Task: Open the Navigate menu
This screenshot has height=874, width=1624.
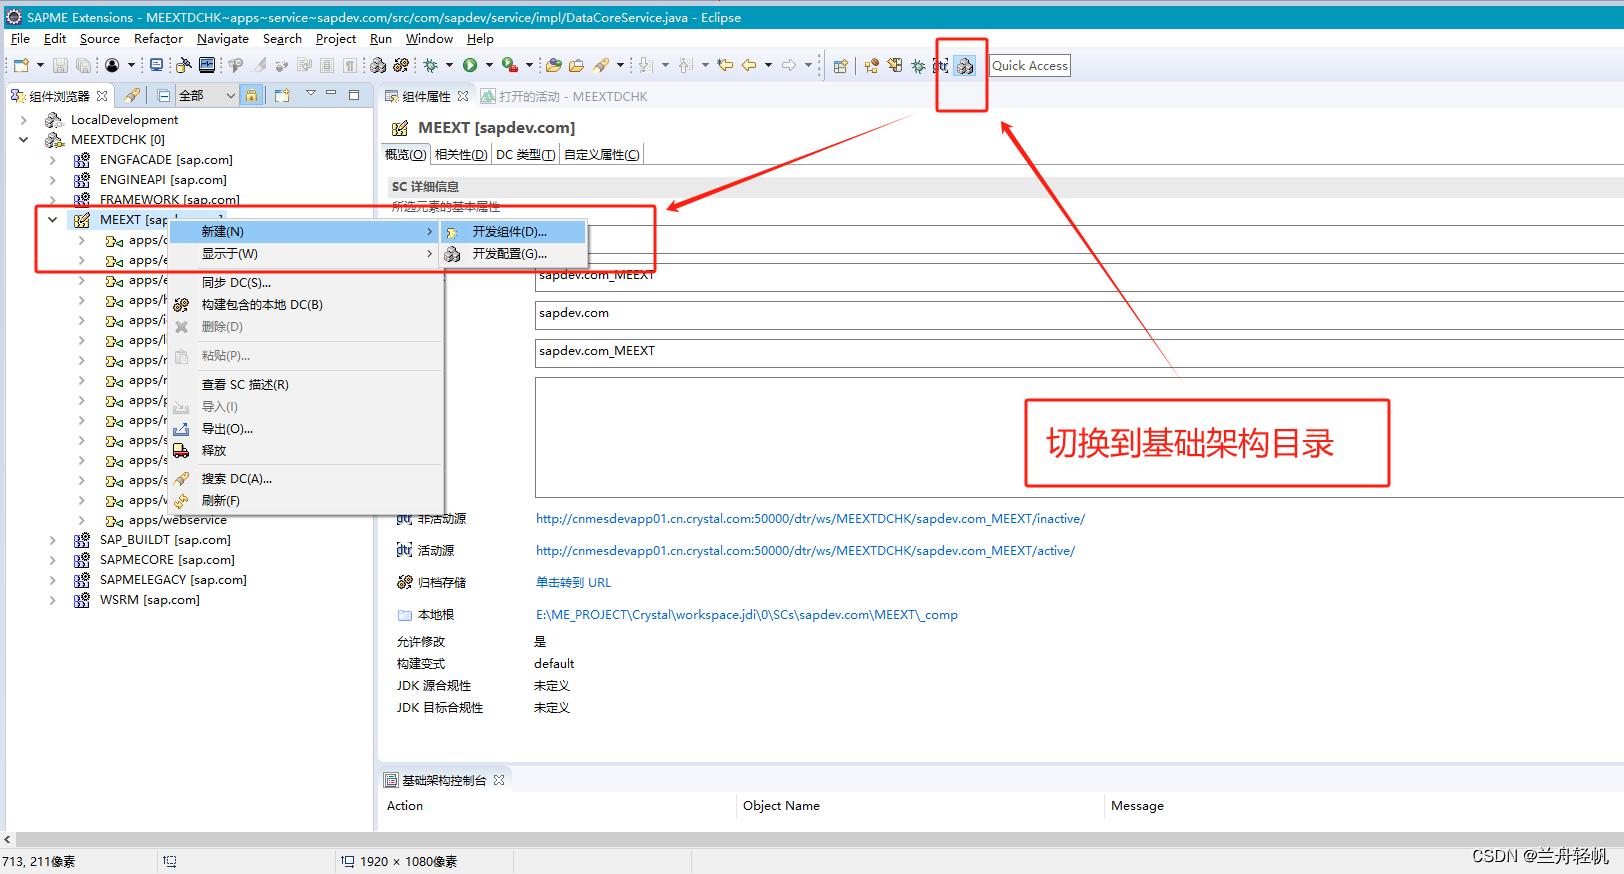Action: (223, 39)
